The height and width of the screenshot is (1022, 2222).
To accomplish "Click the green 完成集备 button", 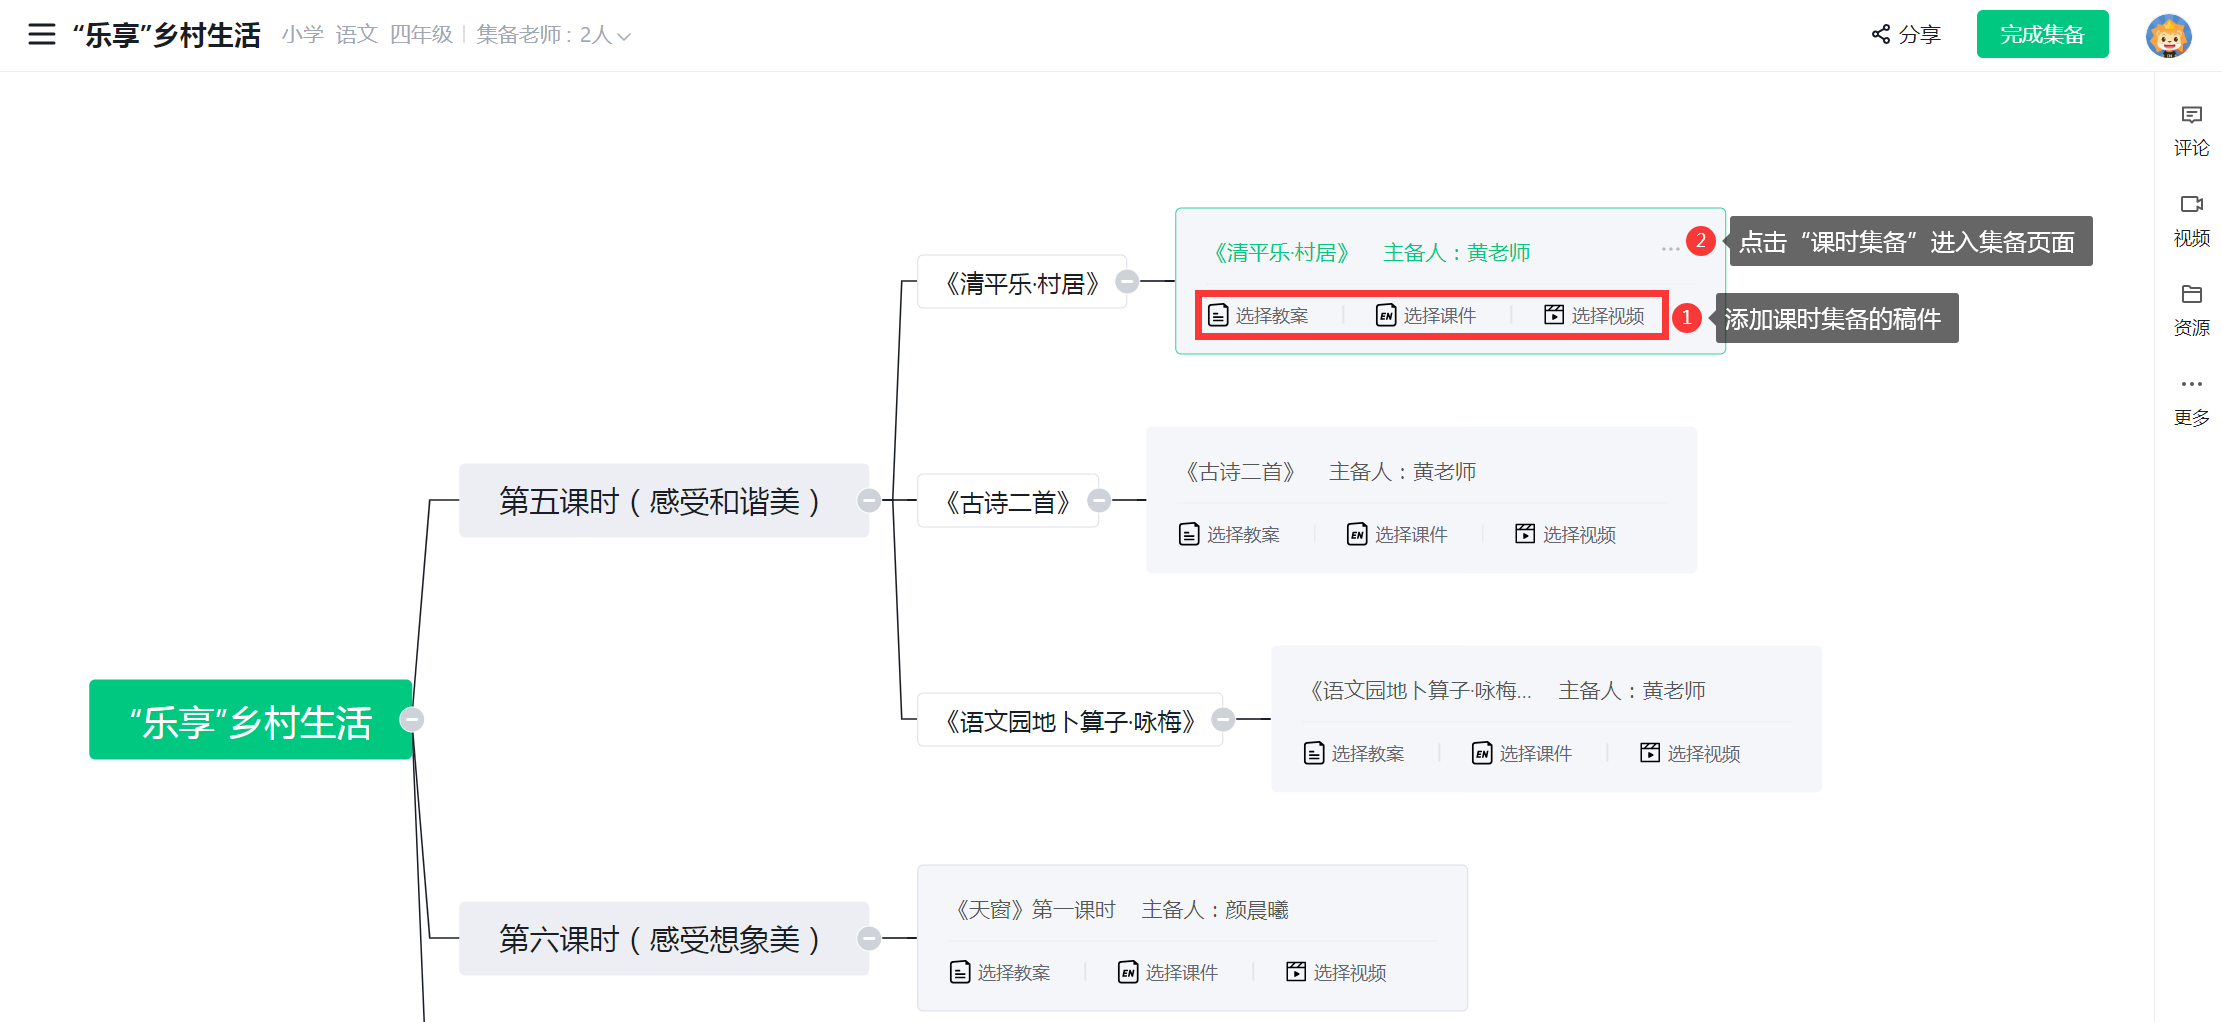I will (2042, 35).
